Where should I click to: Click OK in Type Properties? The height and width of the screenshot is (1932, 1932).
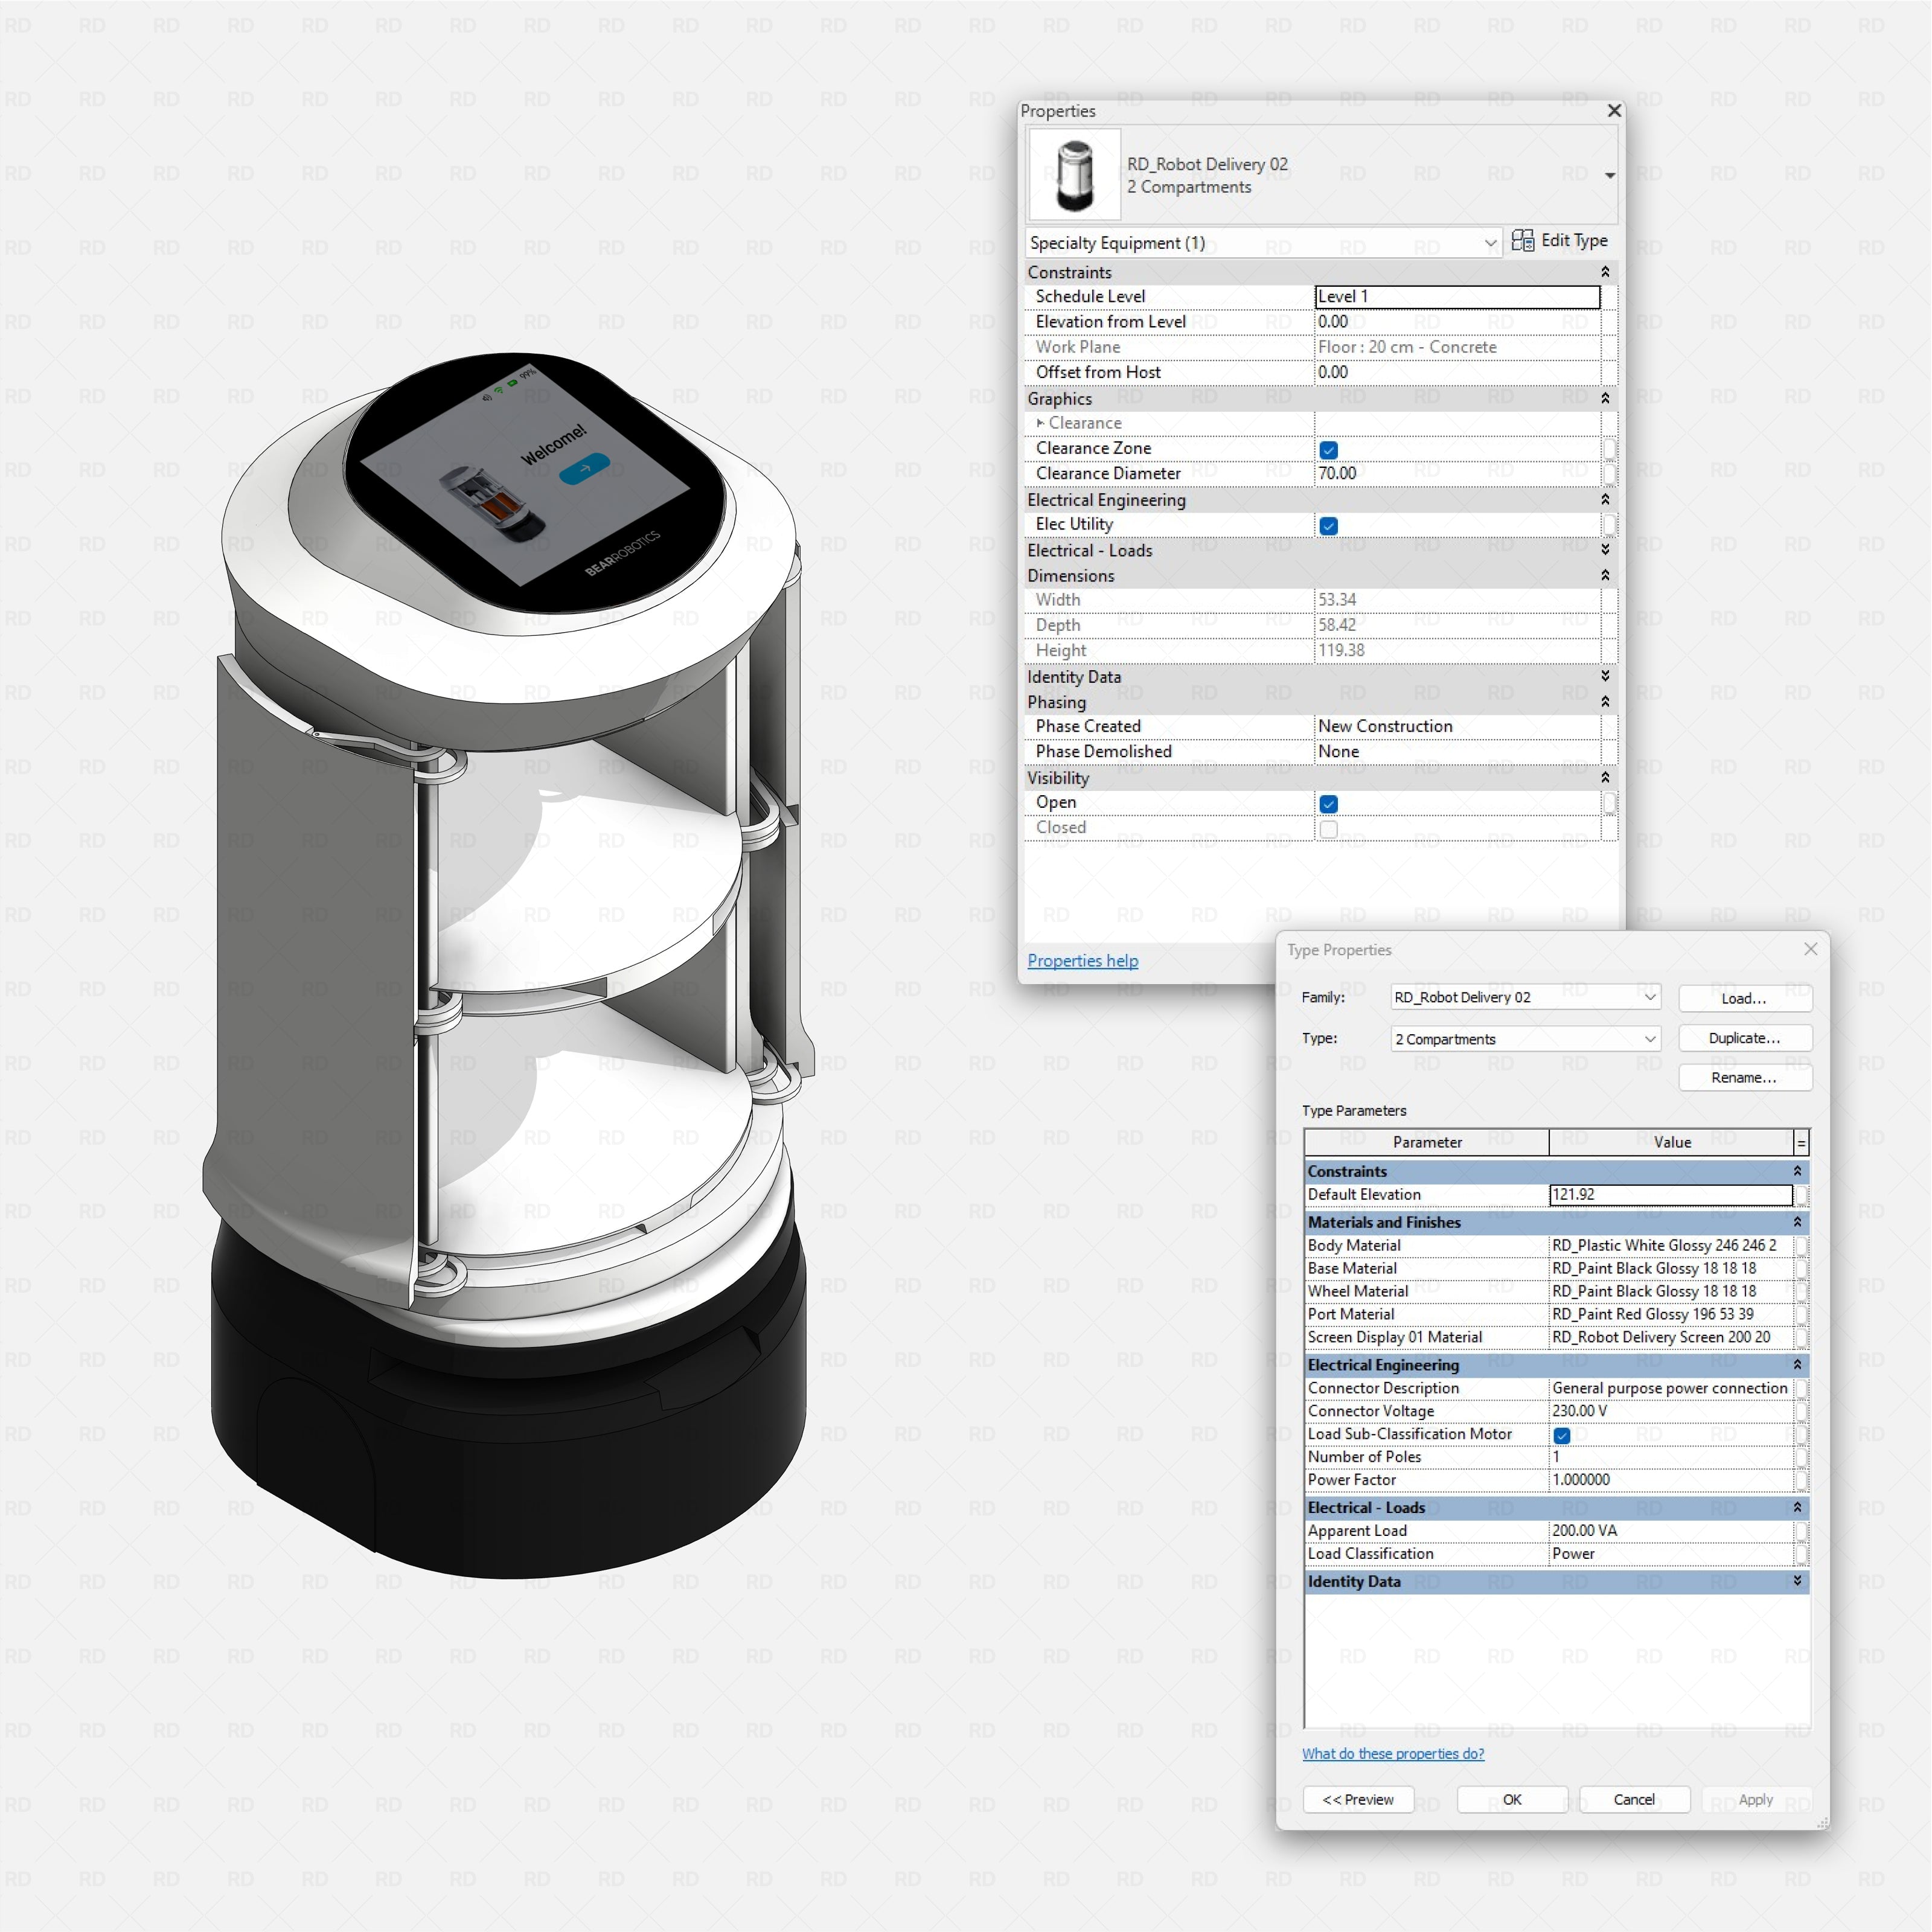coord(1512,1800)
